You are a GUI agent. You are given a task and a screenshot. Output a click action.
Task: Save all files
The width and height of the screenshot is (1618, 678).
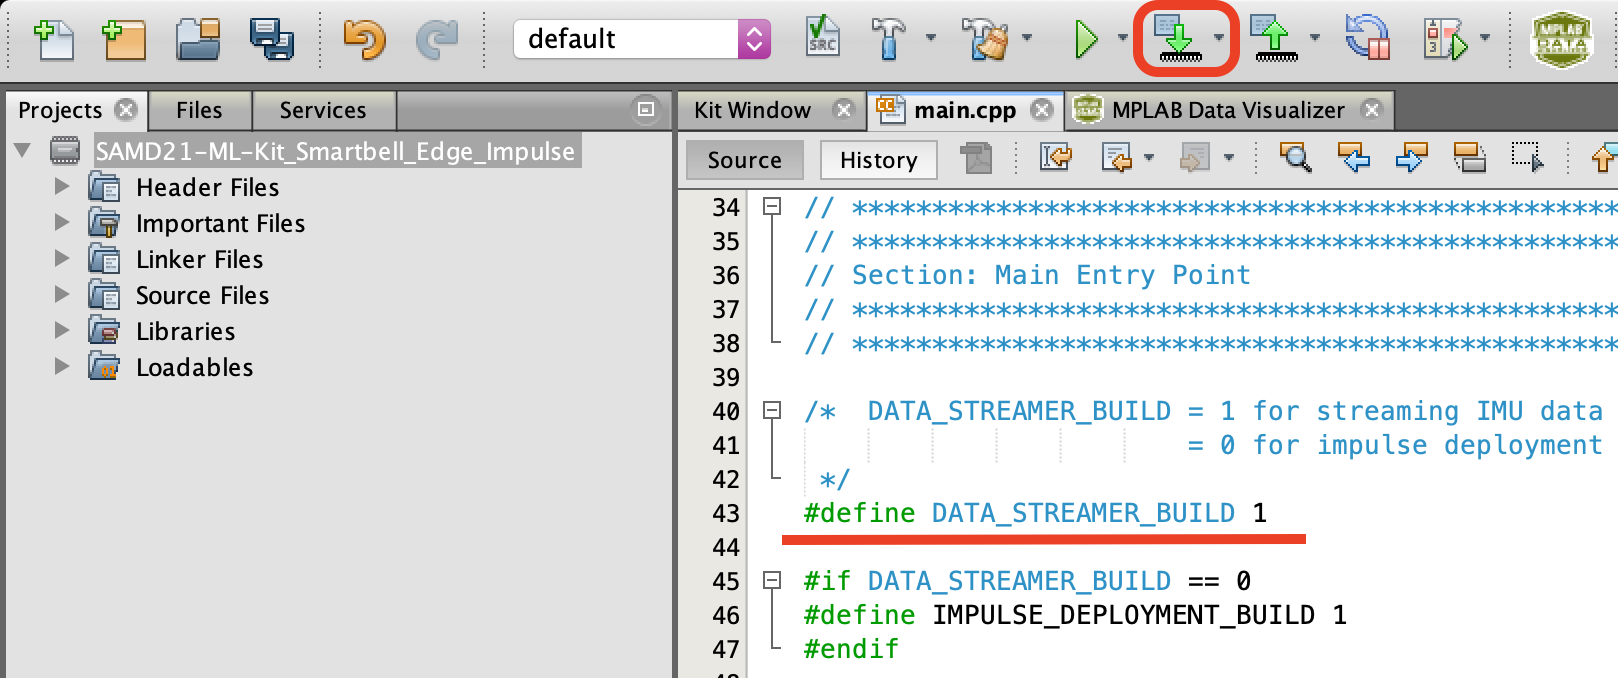[271, 39]
